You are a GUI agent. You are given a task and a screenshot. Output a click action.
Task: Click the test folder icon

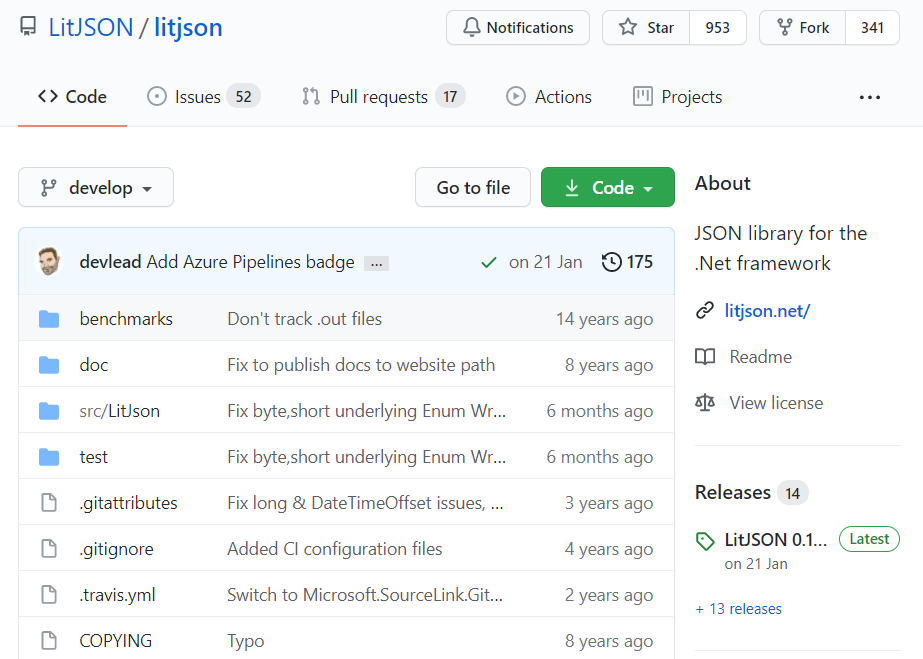(49, 457)
